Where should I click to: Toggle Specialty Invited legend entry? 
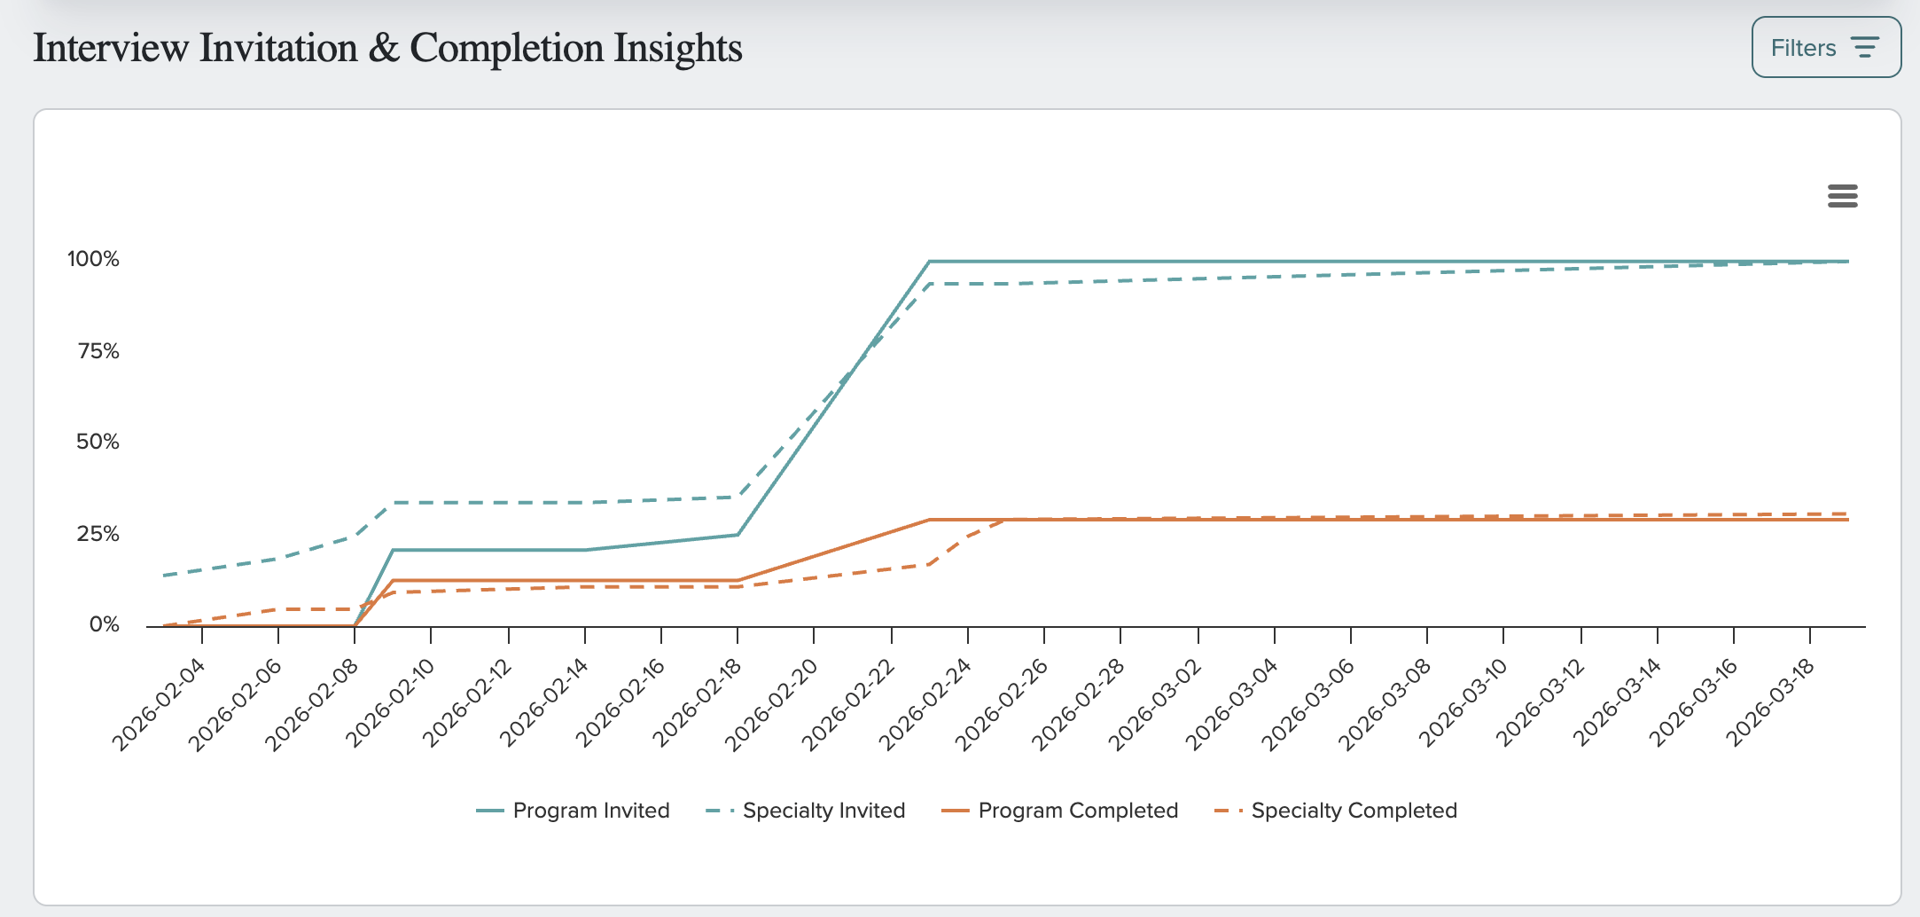[x=805, y=810]
